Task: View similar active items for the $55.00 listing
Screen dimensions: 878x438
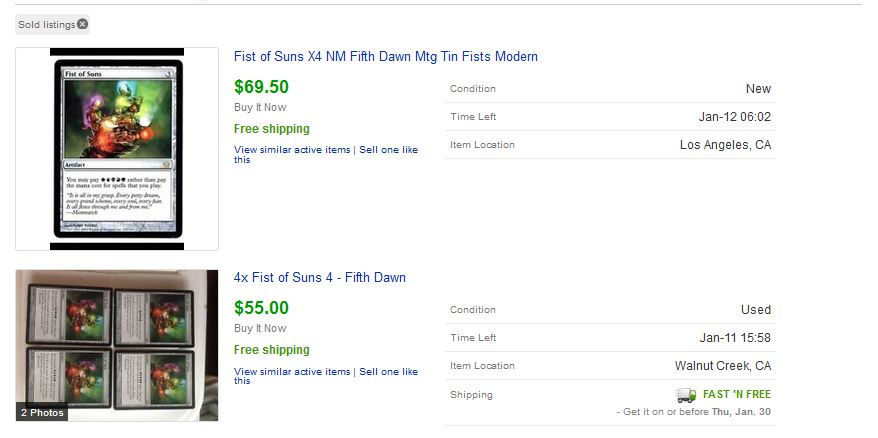Action: pos(292,372)
